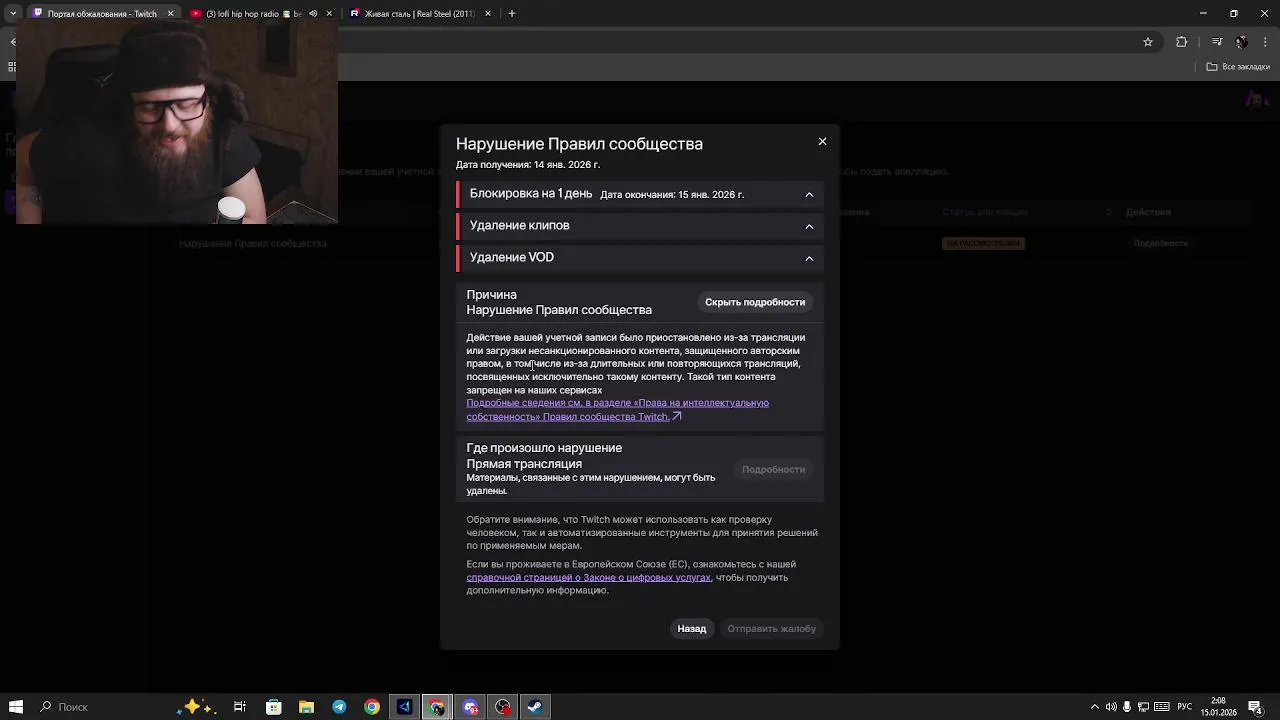Click the disabled "Подробности" button in dialog
The image size is (1280, 720).
tap(773, 469)
